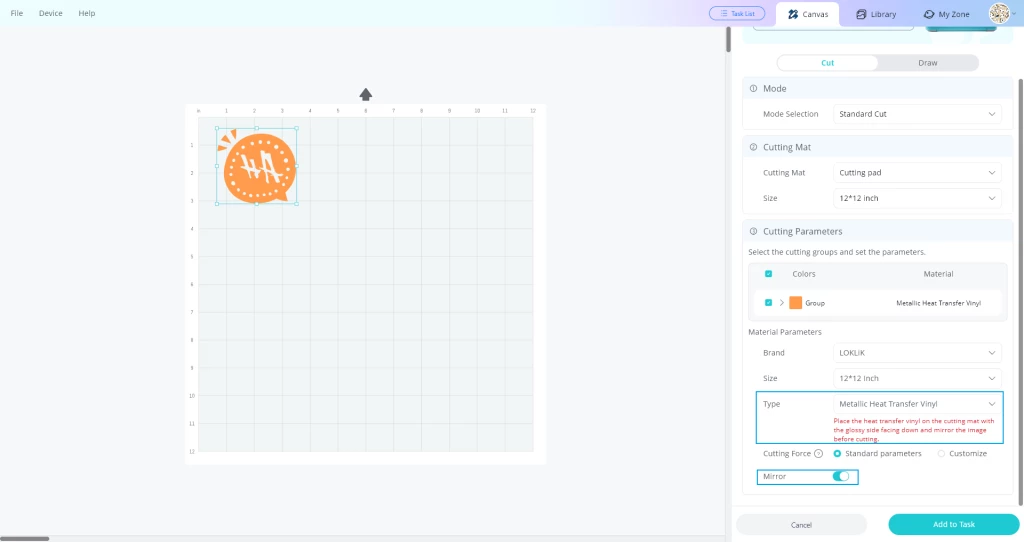Toggle the Group row checkbox
1024x542 pixels.
pyautogui.click(x=769, y=302)
